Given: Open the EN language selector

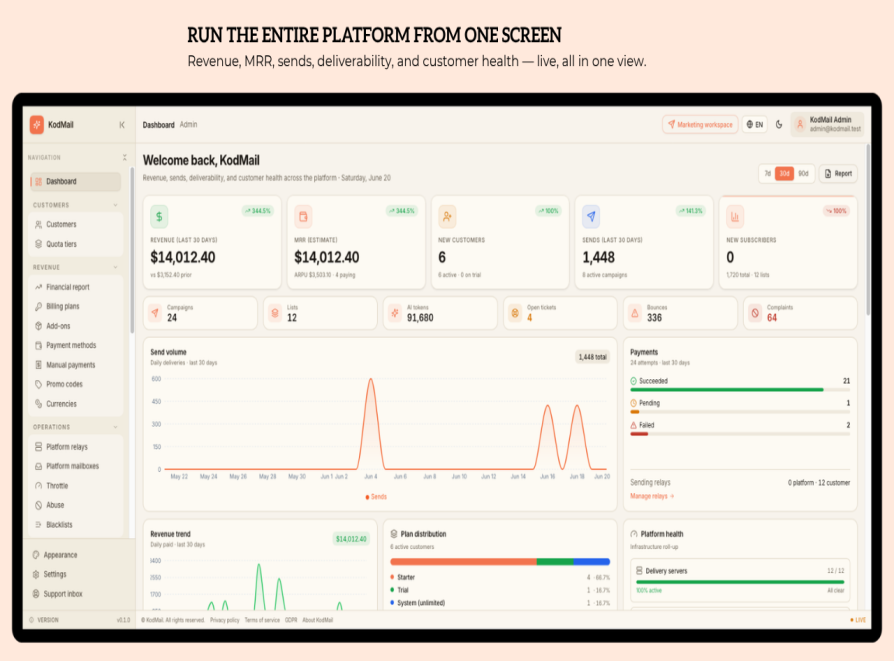Looking at the screenshot, I should tap(755, 124).
